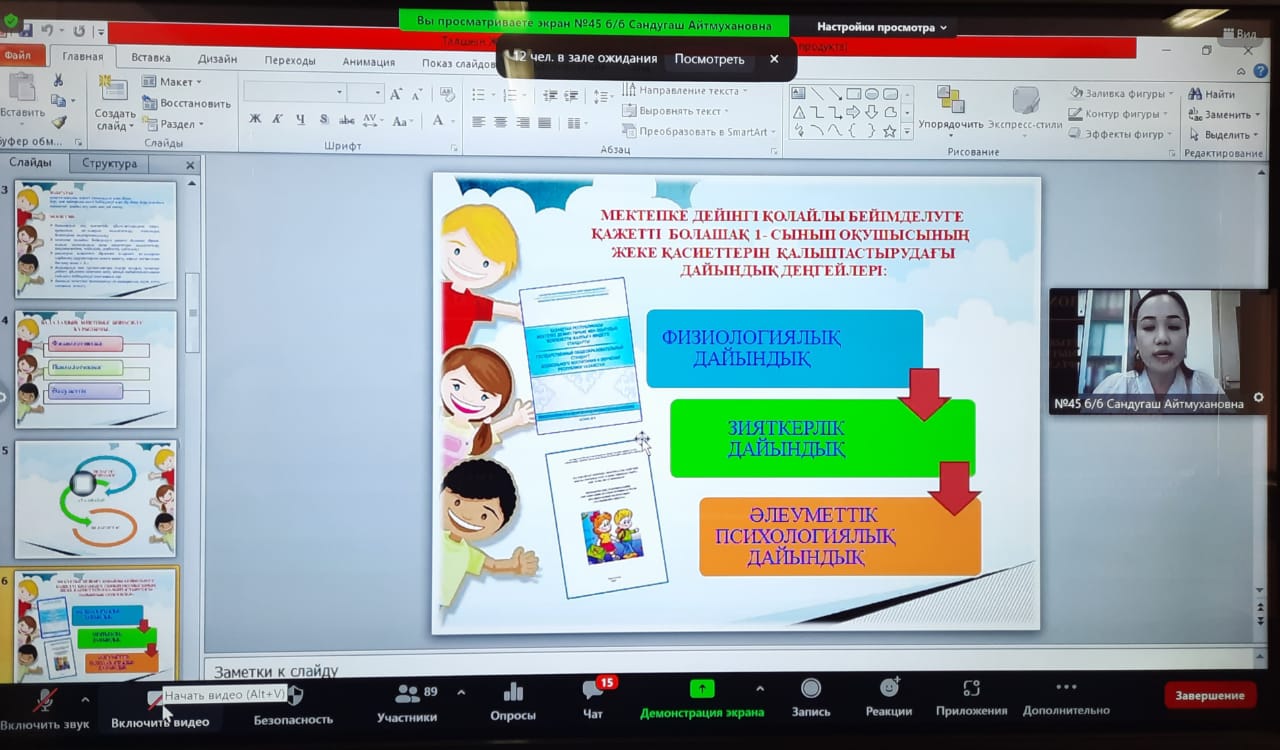Image resolution: width=1280 pixels, height=750 pixels.
Task: Open the font name combo box
Action: [295, 93]
